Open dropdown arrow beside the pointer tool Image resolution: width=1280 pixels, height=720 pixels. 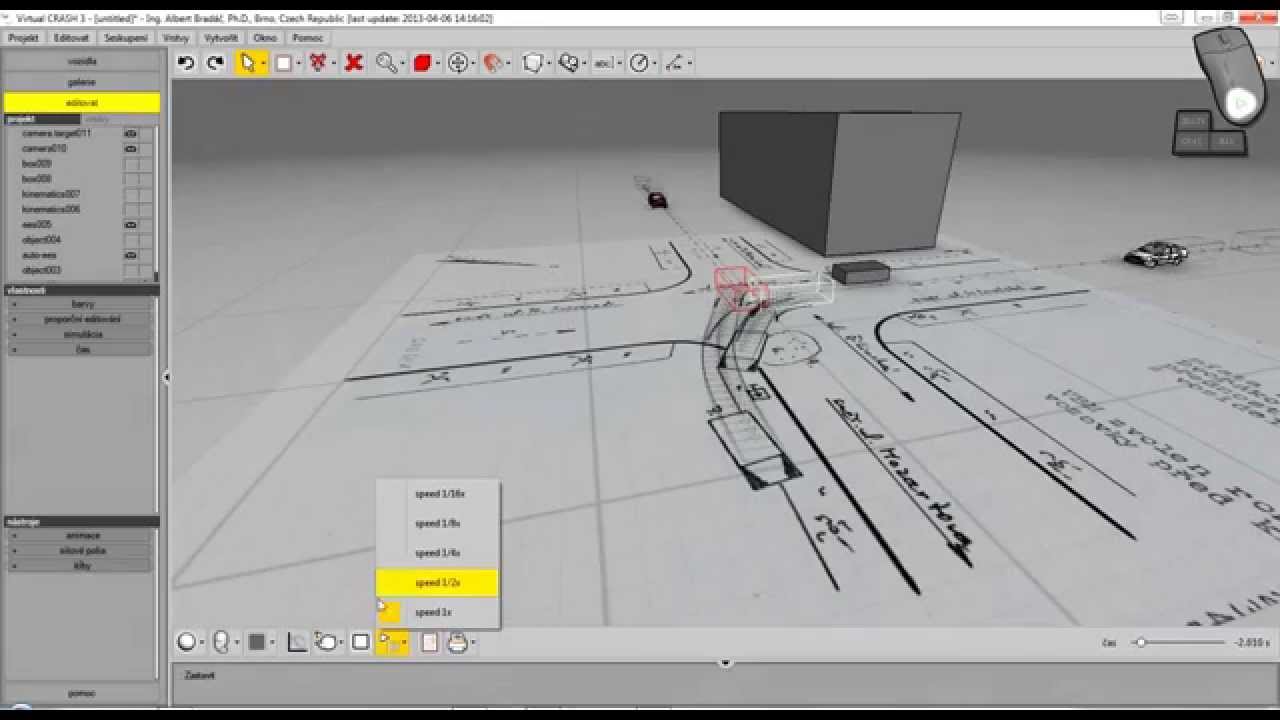coord(263,64)
